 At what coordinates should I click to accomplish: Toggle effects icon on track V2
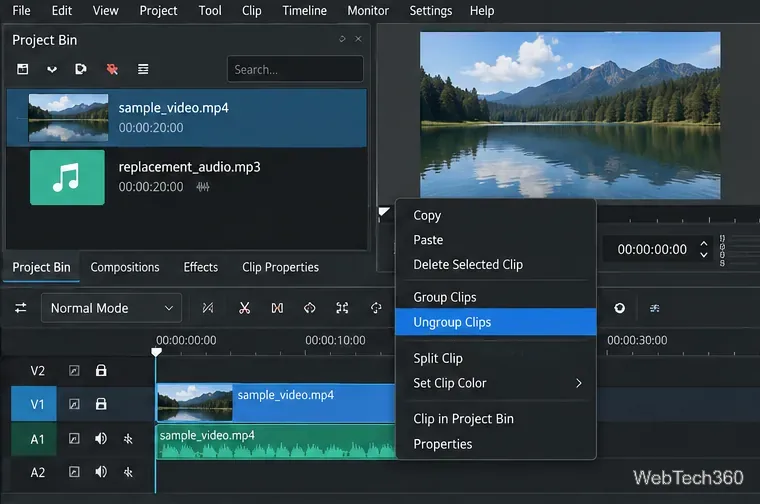click(x=74, y=371)
